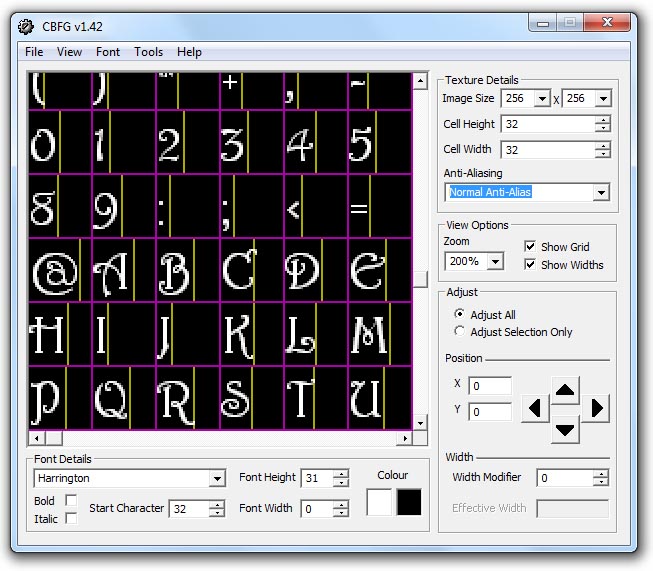Screen dimensions: 653x571
Task: Click the vertical scrollbar thumb
Action: (x=420, y=279)
